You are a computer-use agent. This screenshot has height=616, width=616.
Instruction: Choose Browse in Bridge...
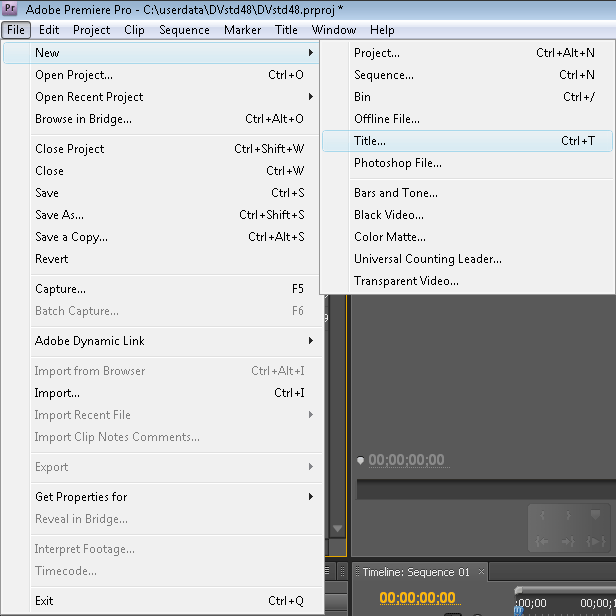pyautogui.click(x=161, y=119)
